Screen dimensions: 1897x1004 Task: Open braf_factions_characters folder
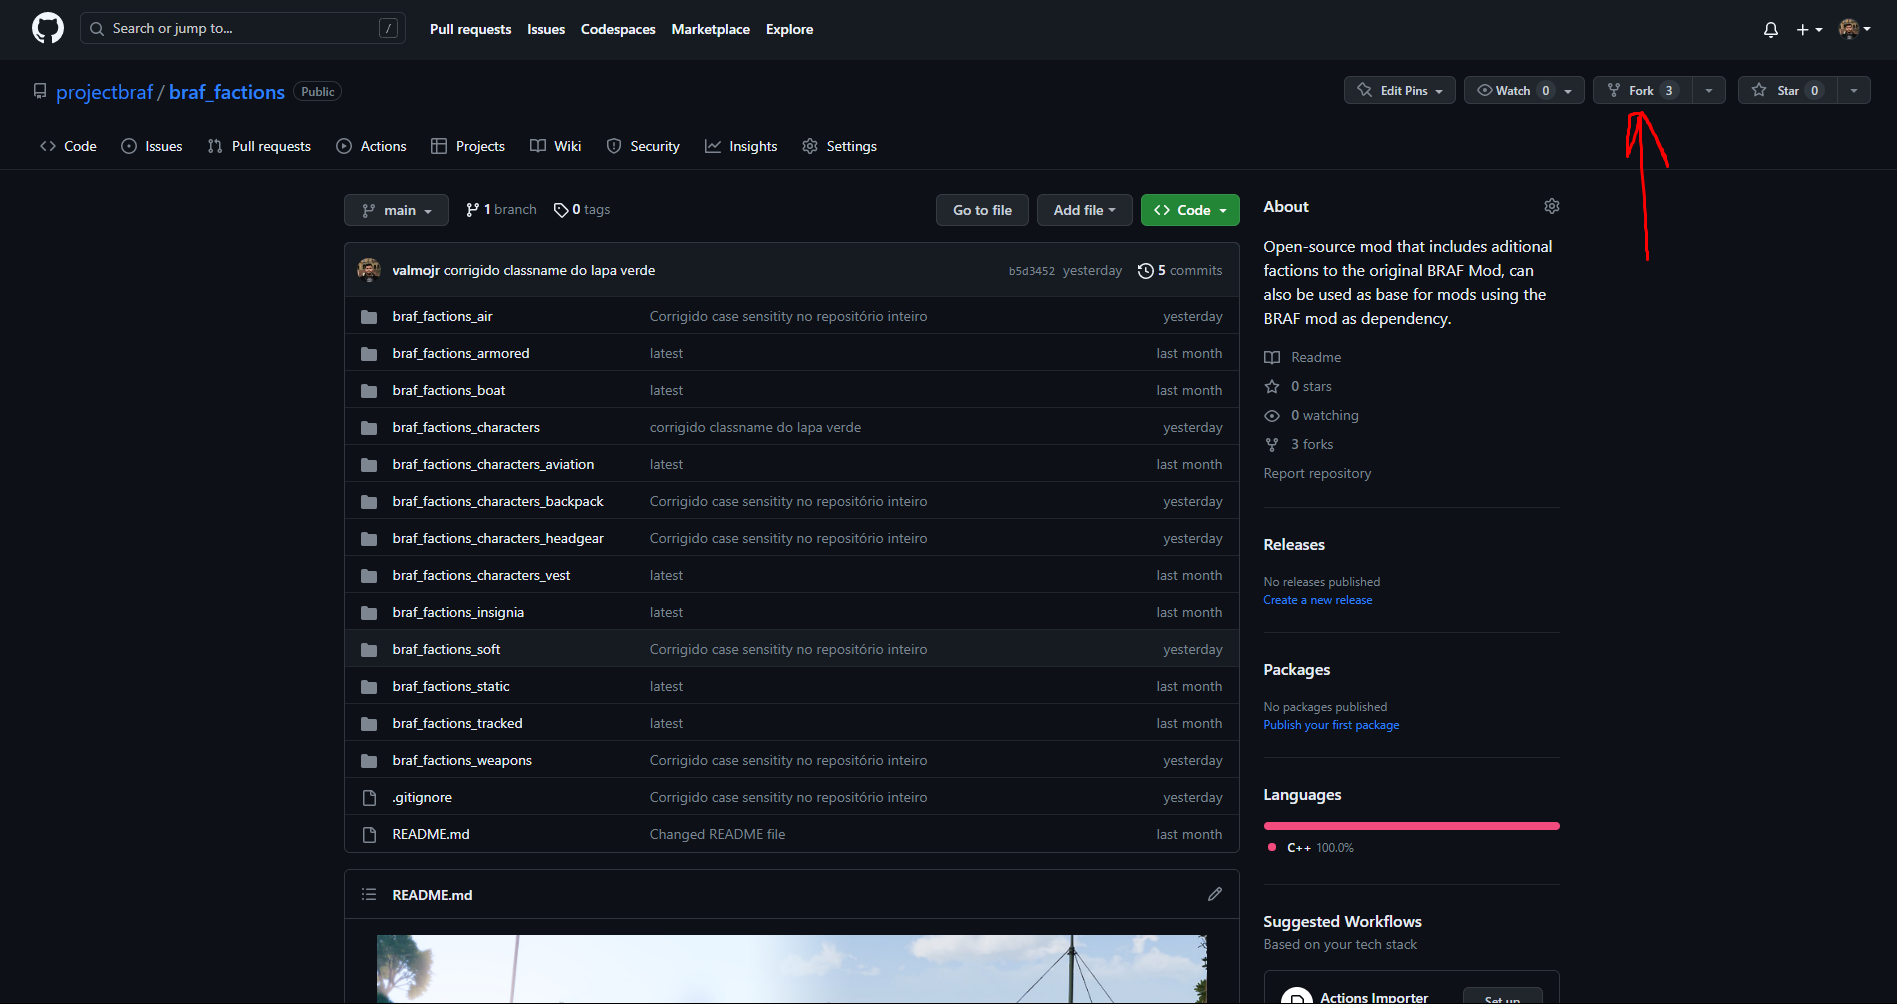coord(466,428)
